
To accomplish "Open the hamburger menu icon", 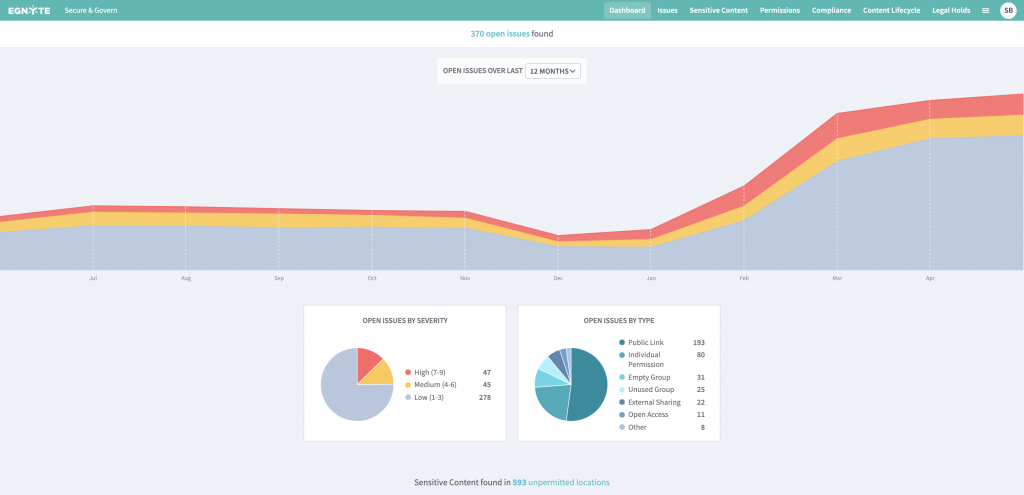I will [x=985, y=10].
